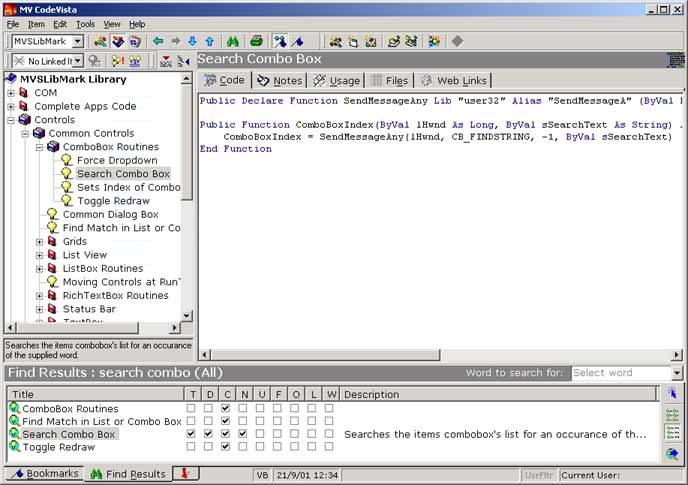This screenshot has height=485, width=688.
Task: Switch to the Bookmarks tab
Action: (46, 474)
